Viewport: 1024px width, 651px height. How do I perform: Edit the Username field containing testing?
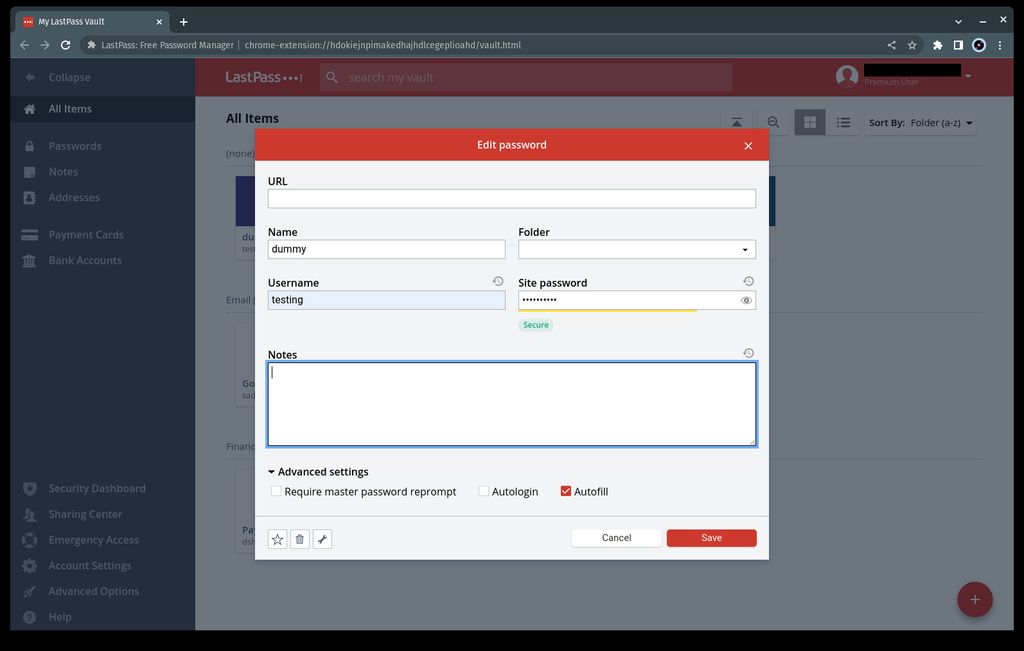(386, 300)
